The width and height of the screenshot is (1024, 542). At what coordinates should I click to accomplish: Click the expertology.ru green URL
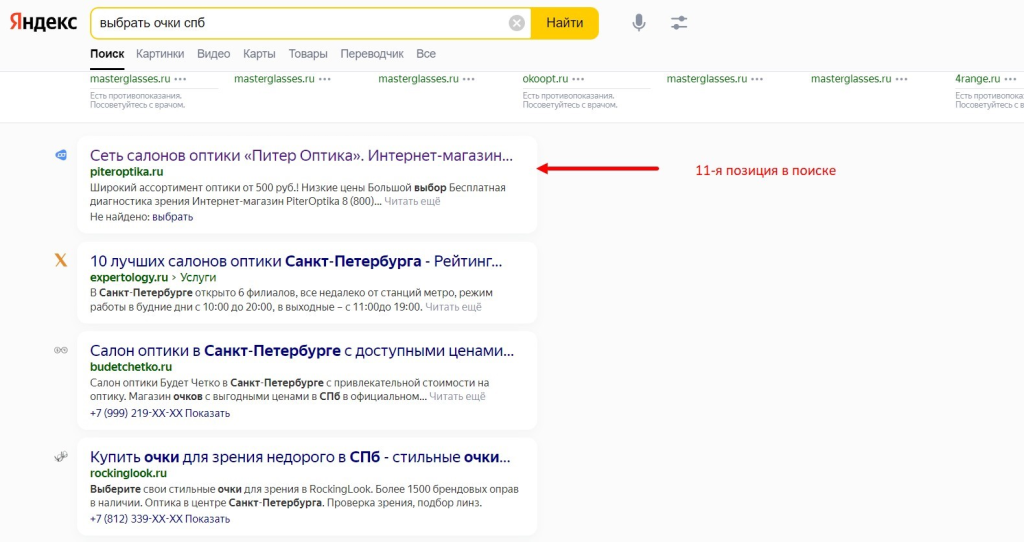[x=129, y=278]
